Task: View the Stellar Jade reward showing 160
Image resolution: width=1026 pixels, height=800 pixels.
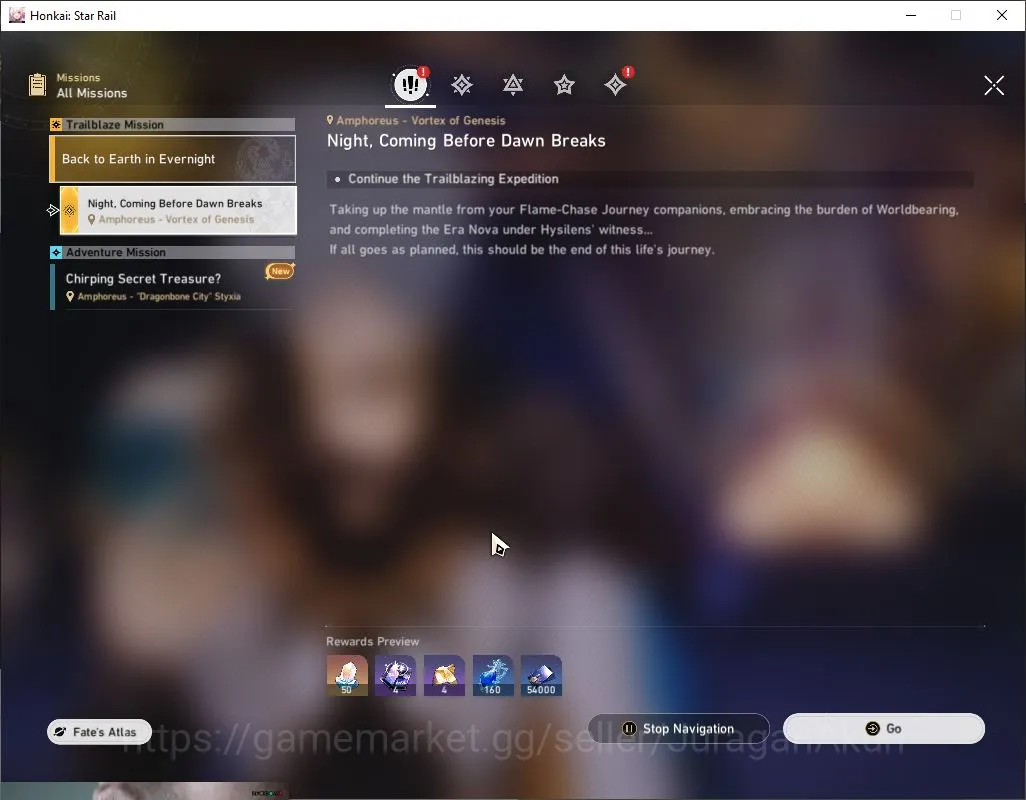Action: click(493, 675)
